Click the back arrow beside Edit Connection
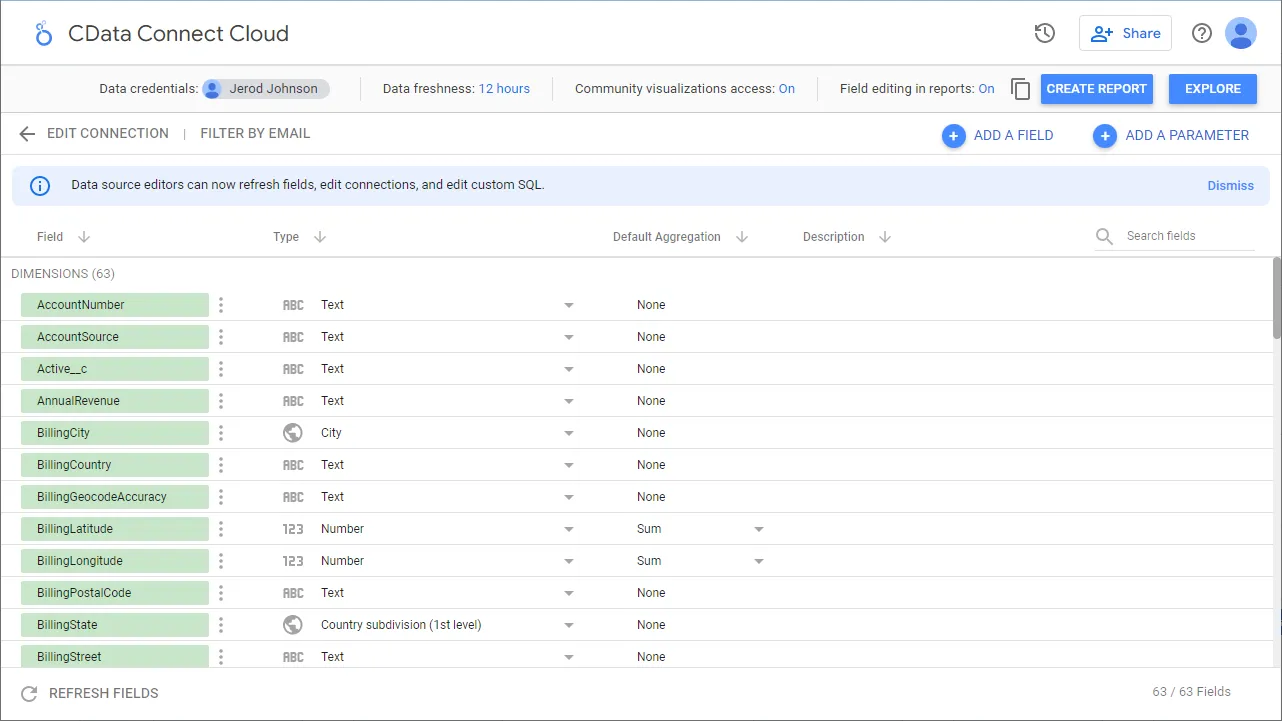This screenshot has height=721, width=1282. pos(27,134)
